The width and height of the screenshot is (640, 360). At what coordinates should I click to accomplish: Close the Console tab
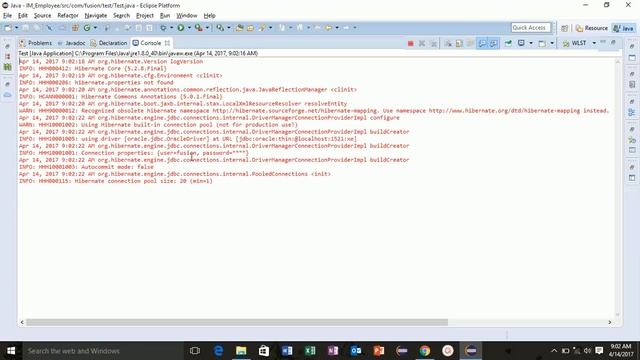(x=167, y=43)
